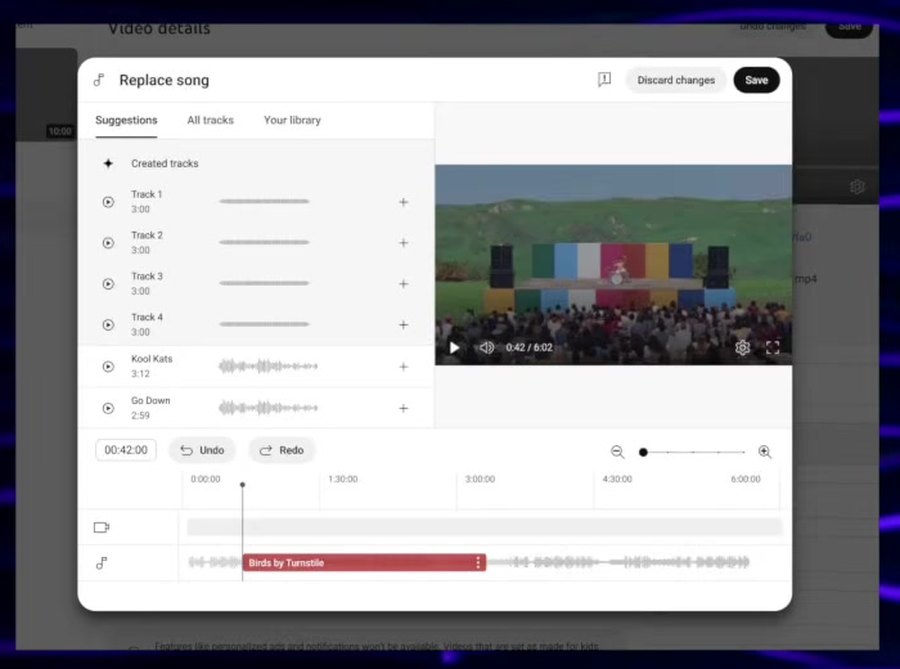This screenshot has width=900, height=669.
Task: Open the Your library tab
Action: (x=292, y=120)
